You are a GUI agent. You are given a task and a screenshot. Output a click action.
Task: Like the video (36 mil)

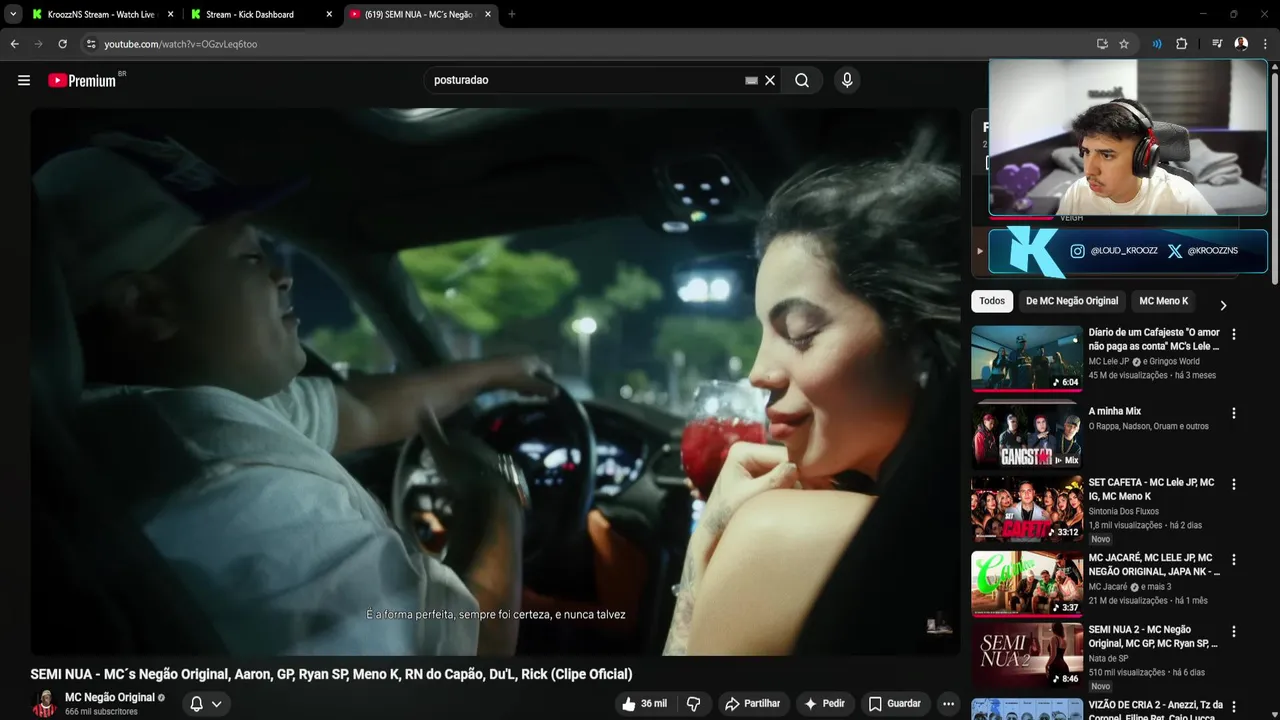click(x=644, y=704)
